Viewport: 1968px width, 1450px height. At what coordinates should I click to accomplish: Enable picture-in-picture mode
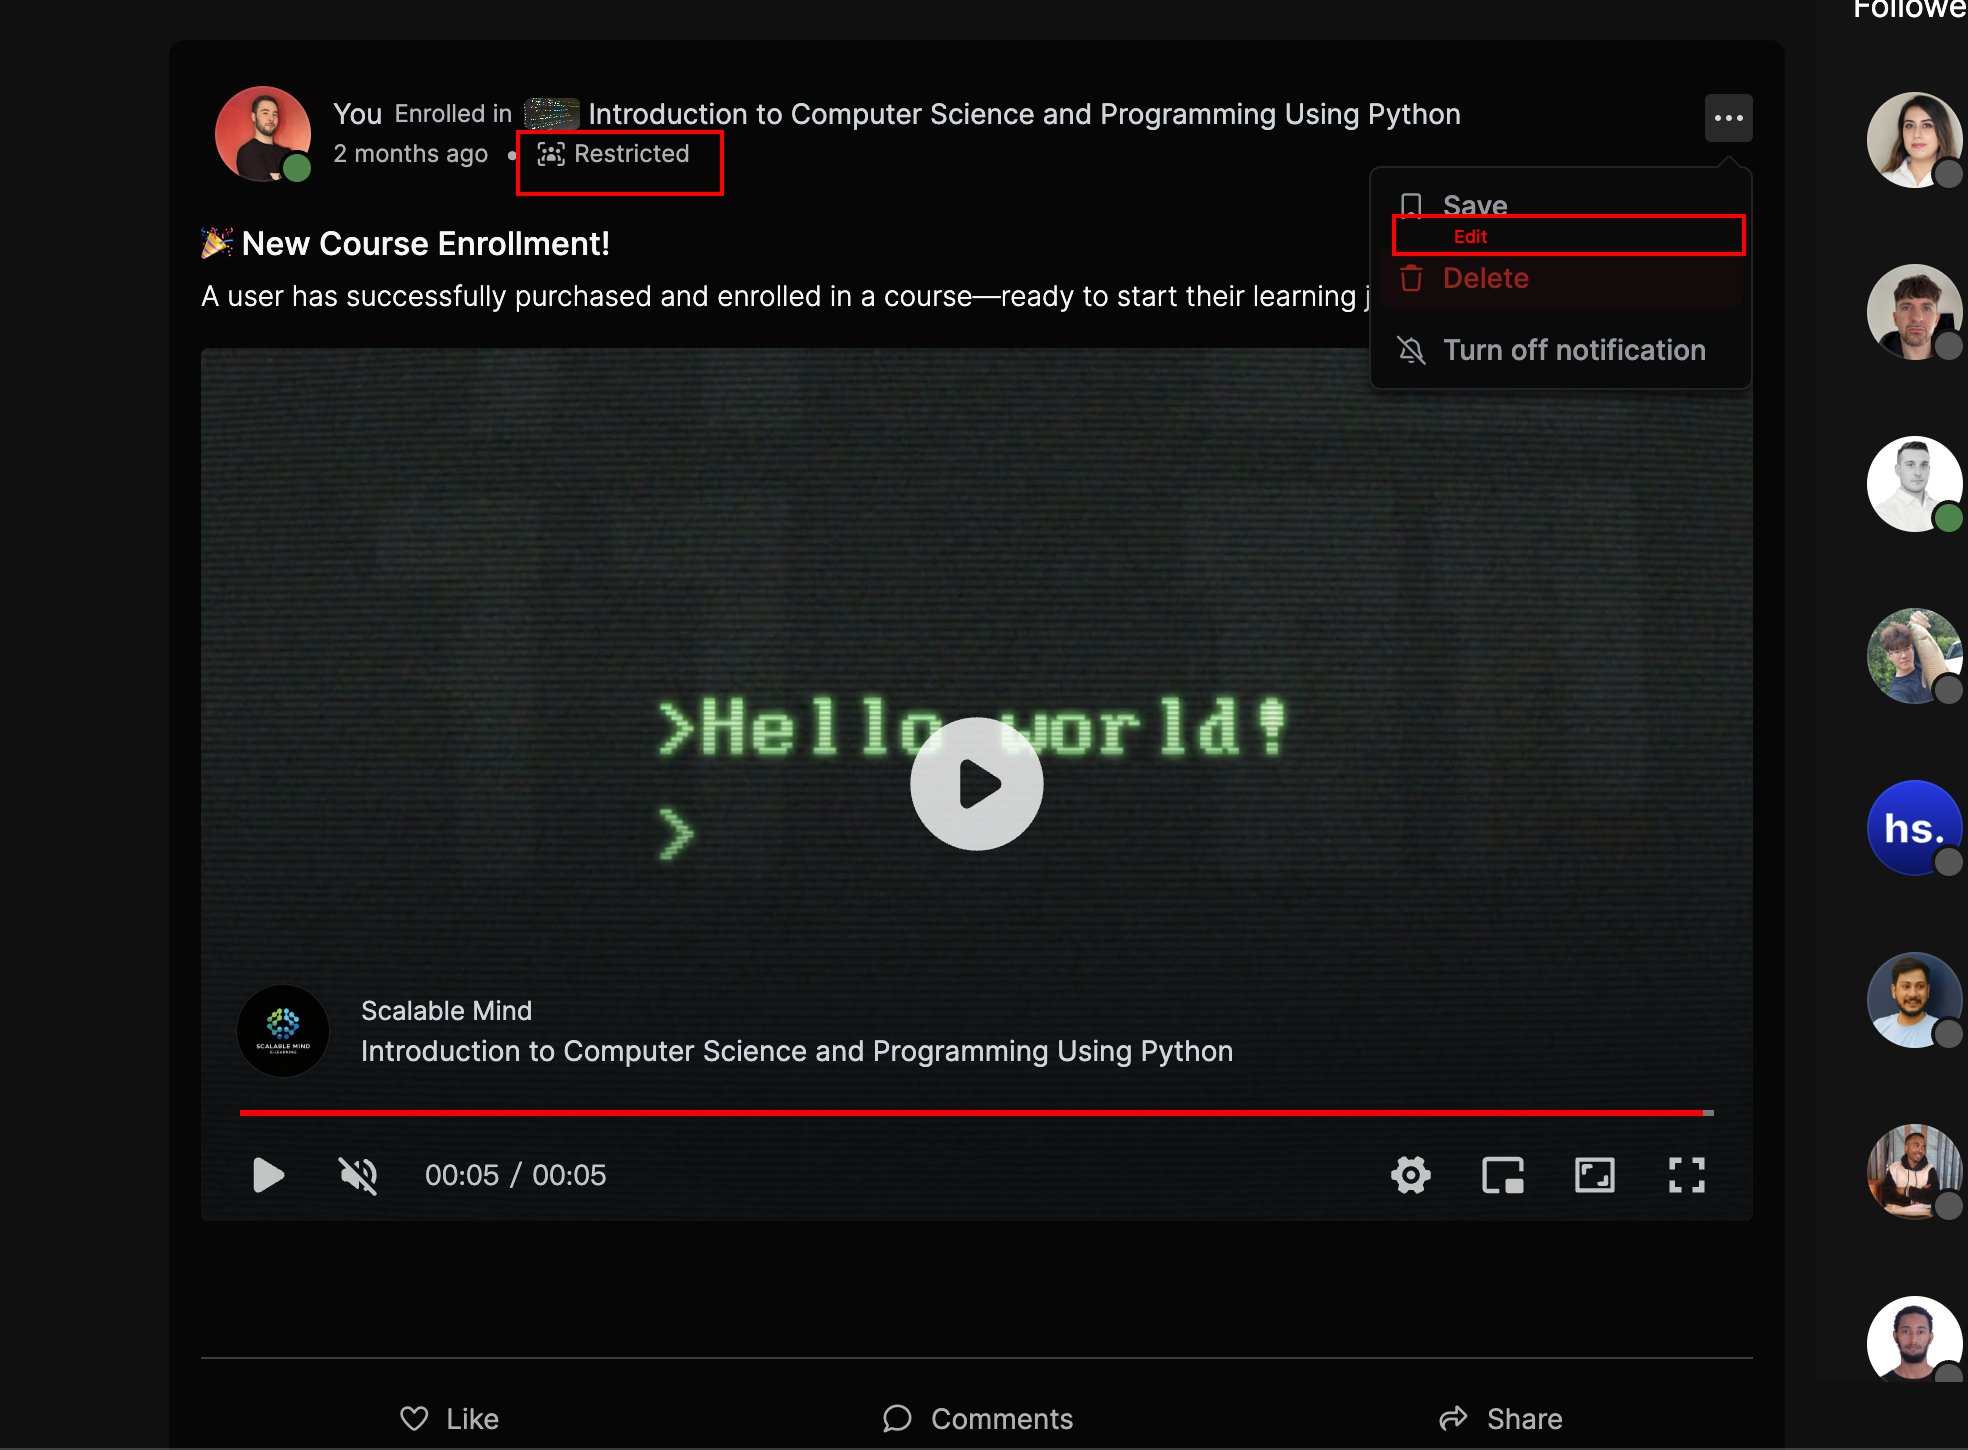coord(1502,1175)
